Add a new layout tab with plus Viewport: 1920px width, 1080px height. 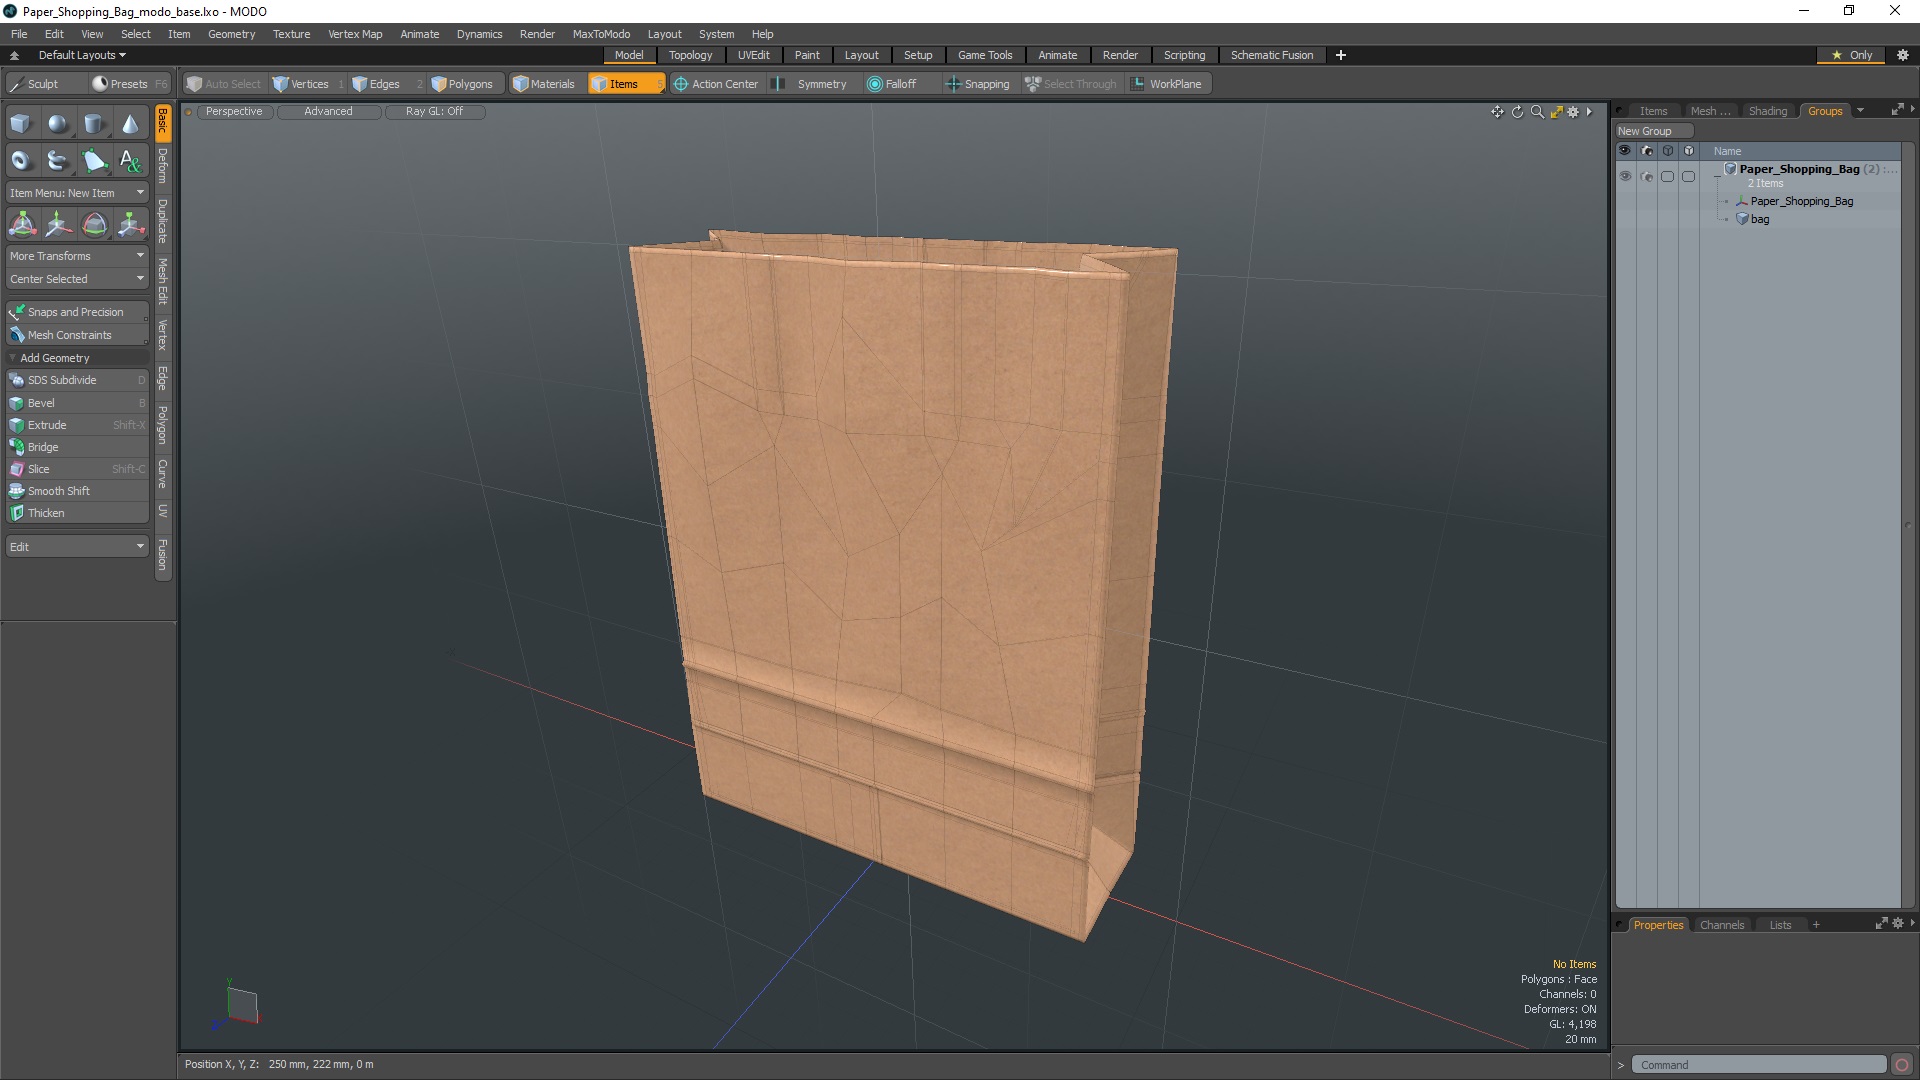[1341, 55]
